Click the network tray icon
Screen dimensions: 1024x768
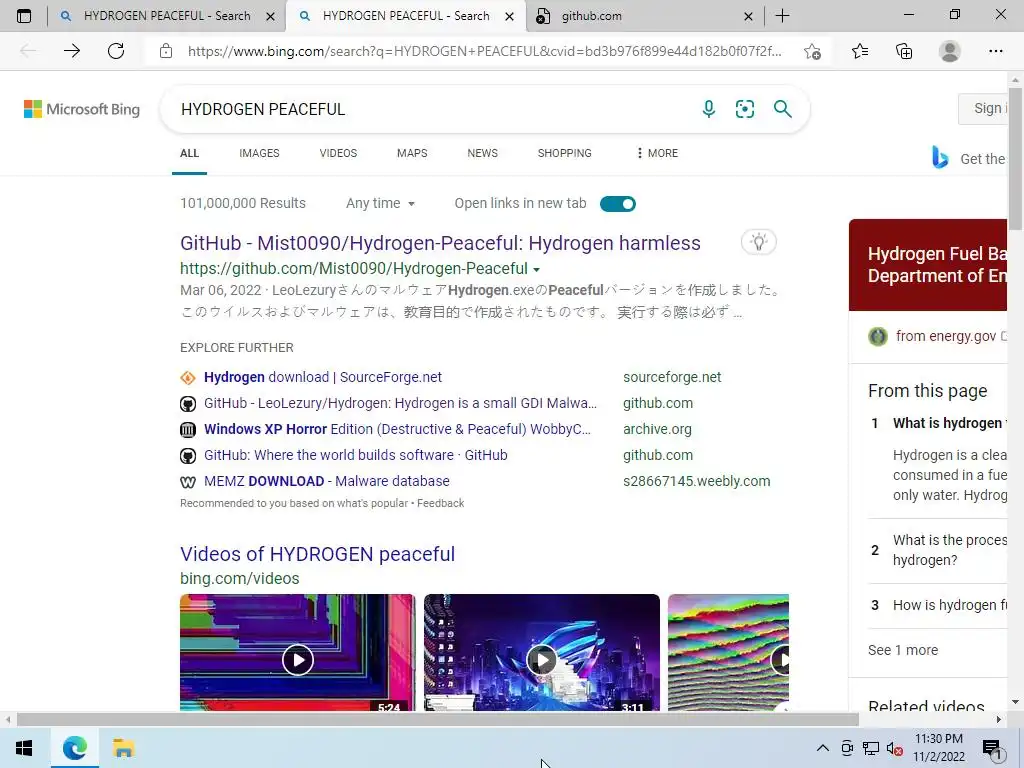[x=871, y=748]
